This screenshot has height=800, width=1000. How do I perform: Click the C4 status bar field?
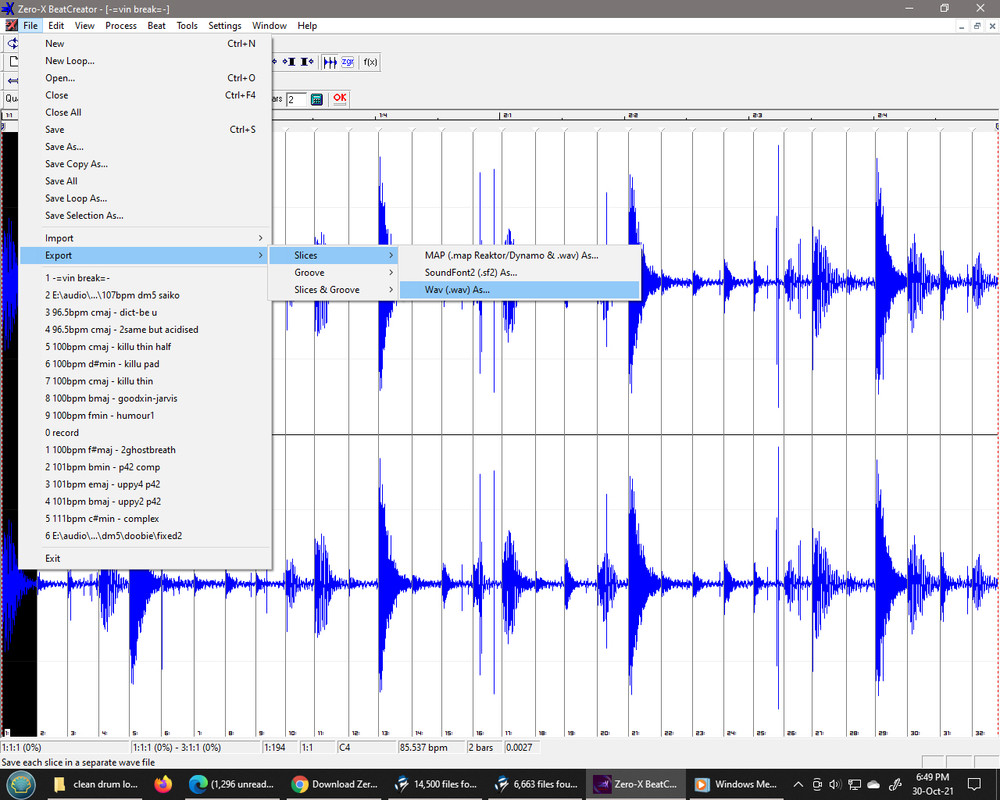coord(367,747)
